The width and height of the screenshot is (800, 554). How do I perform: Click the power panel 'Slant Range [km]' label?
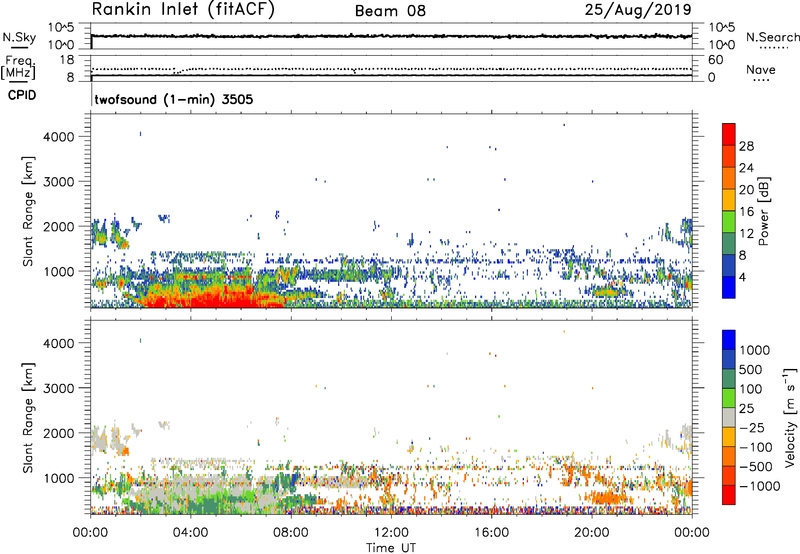(x=28, y=211)
